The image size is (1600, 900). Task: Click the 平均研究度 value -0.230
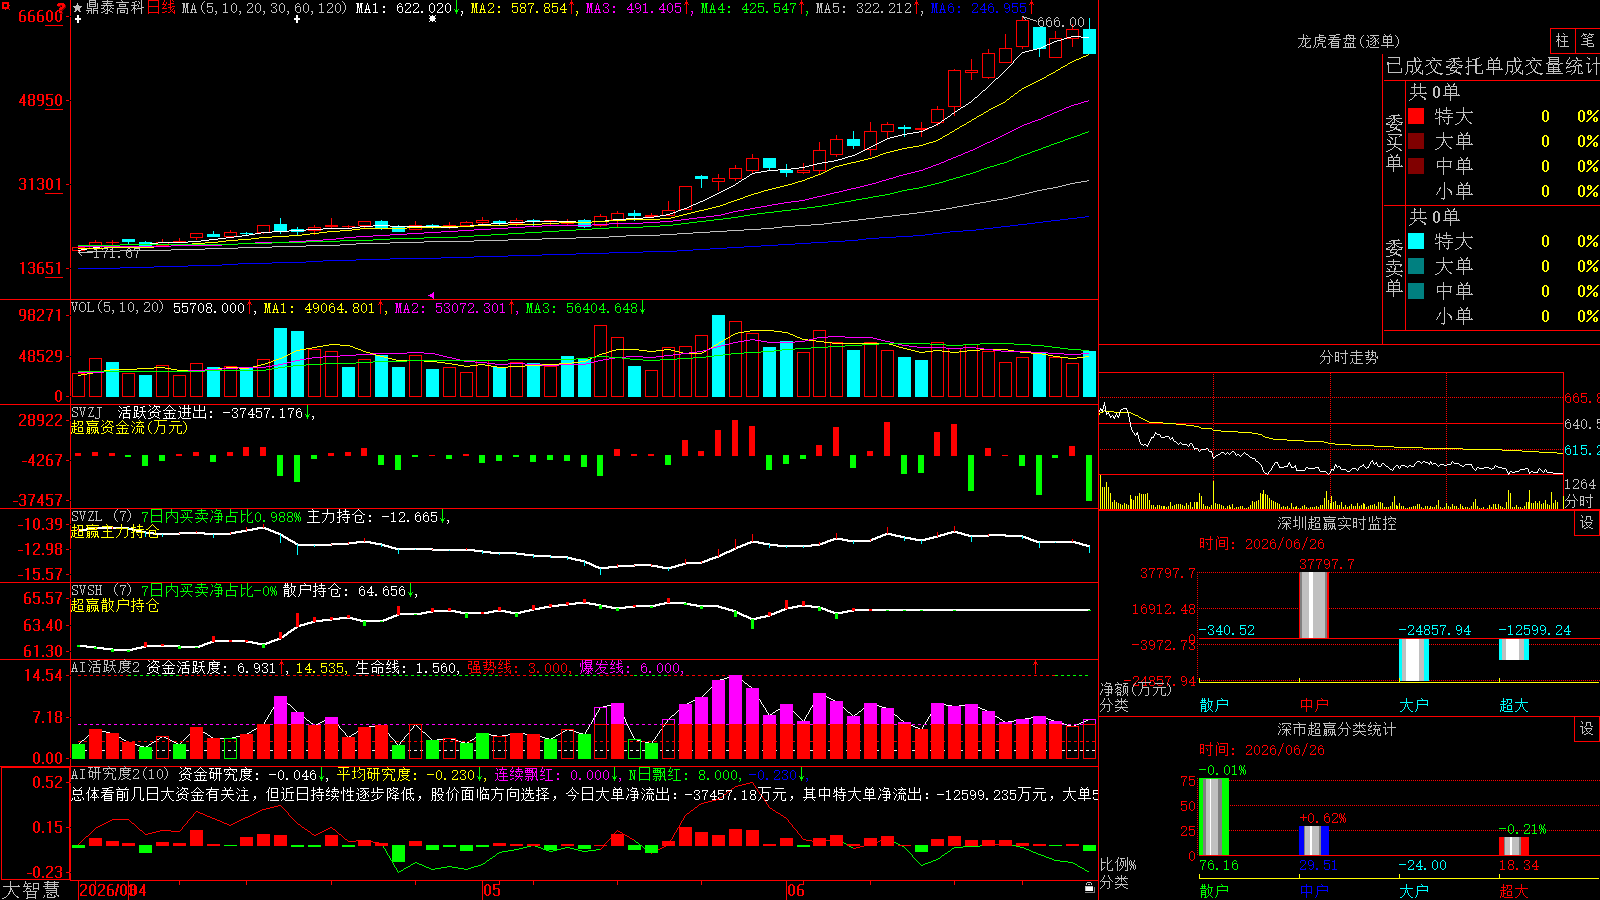(450, 774)
